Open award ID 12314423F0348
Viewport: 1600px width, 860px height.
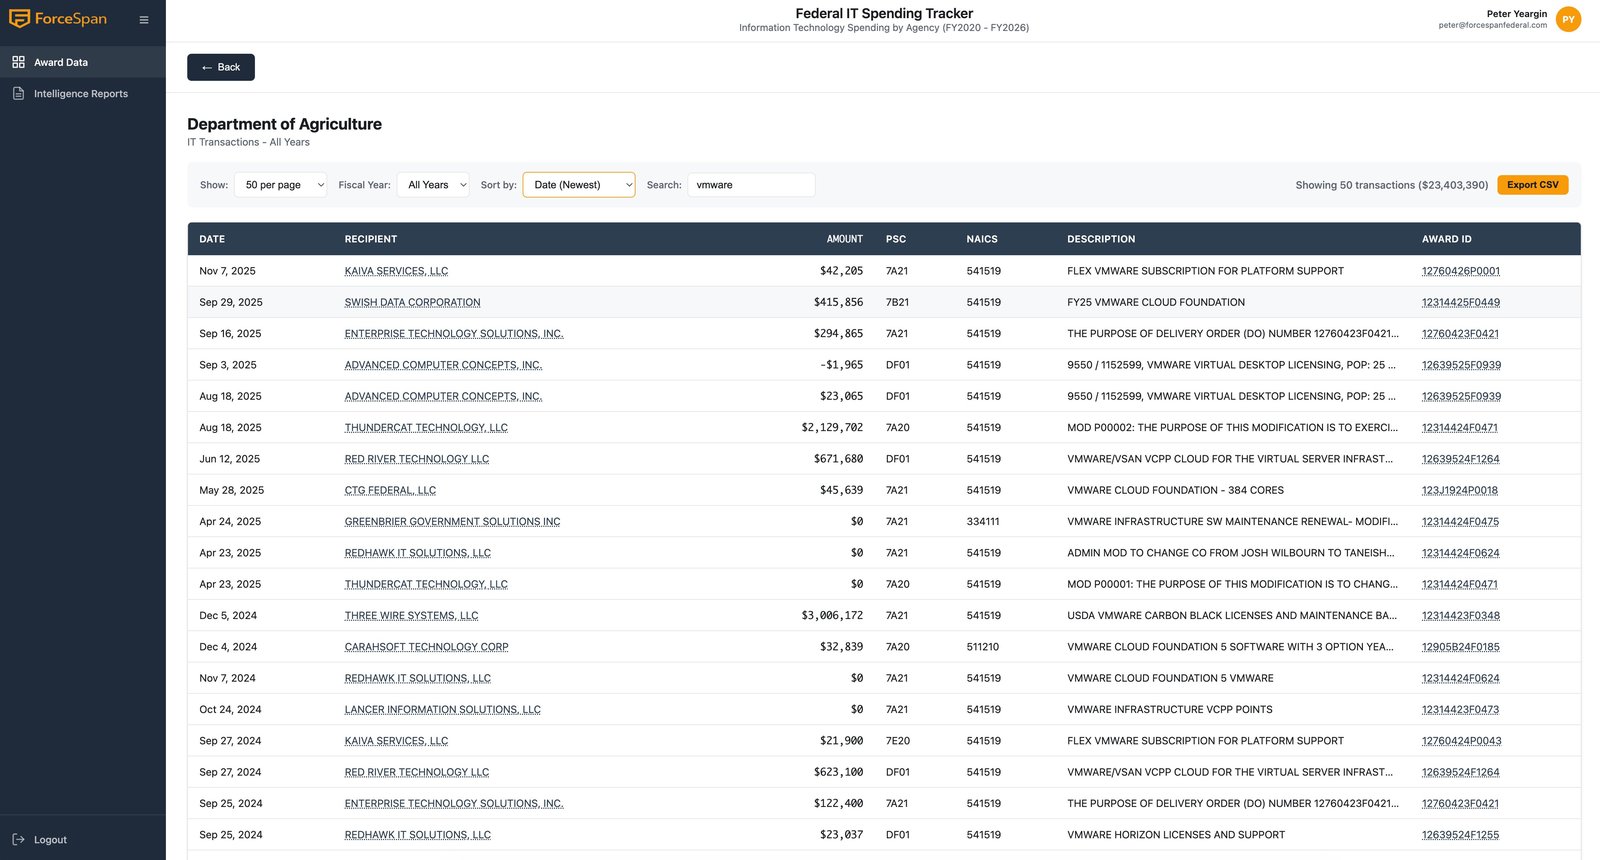[x=1460, y=615]
